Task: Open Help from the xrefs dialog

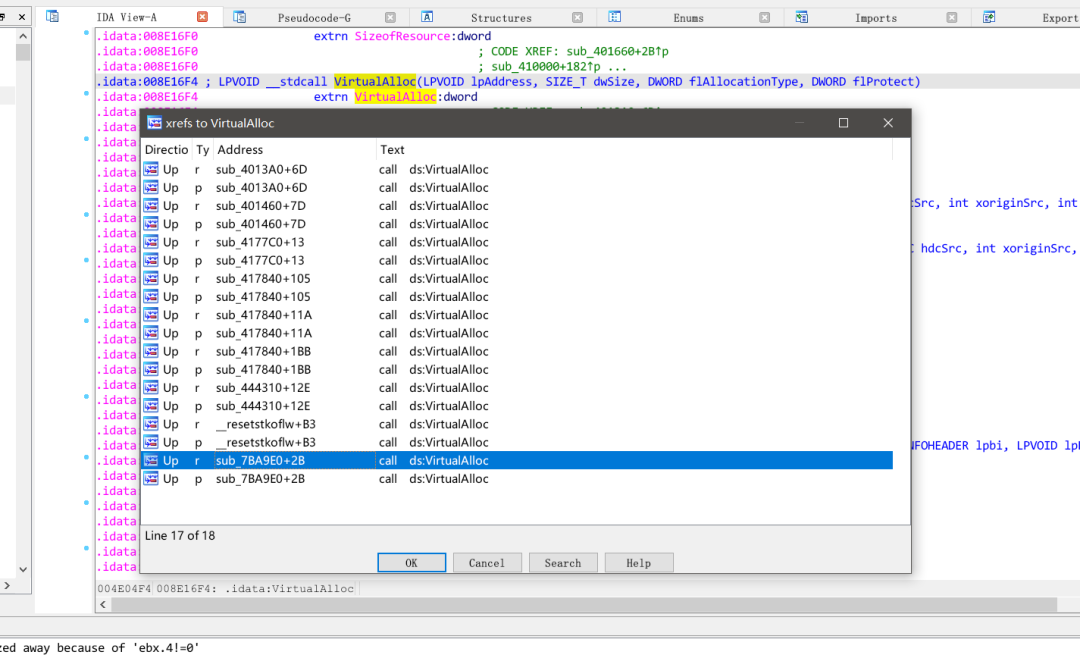Action: tap(638, 563)
